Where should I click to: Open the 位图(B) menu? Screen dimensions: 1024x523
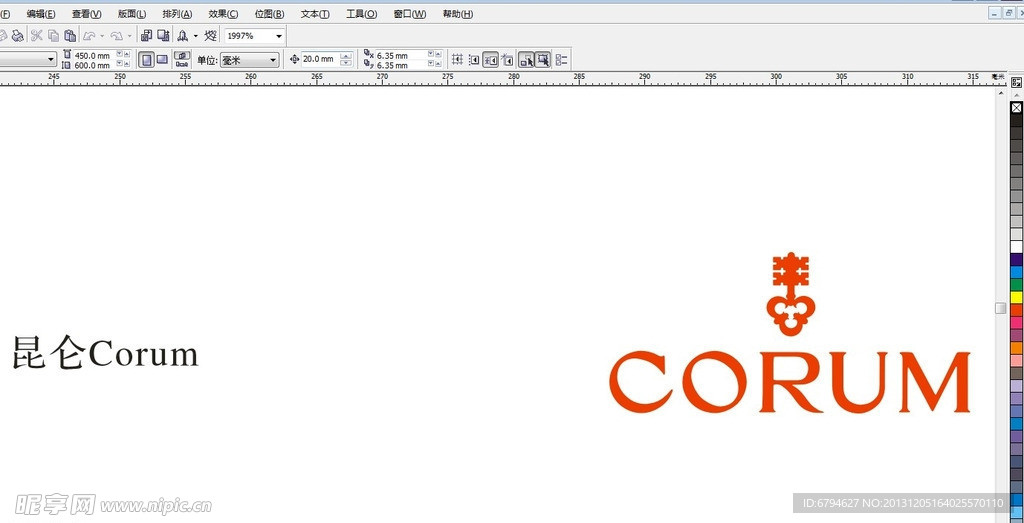click(270, 14)
